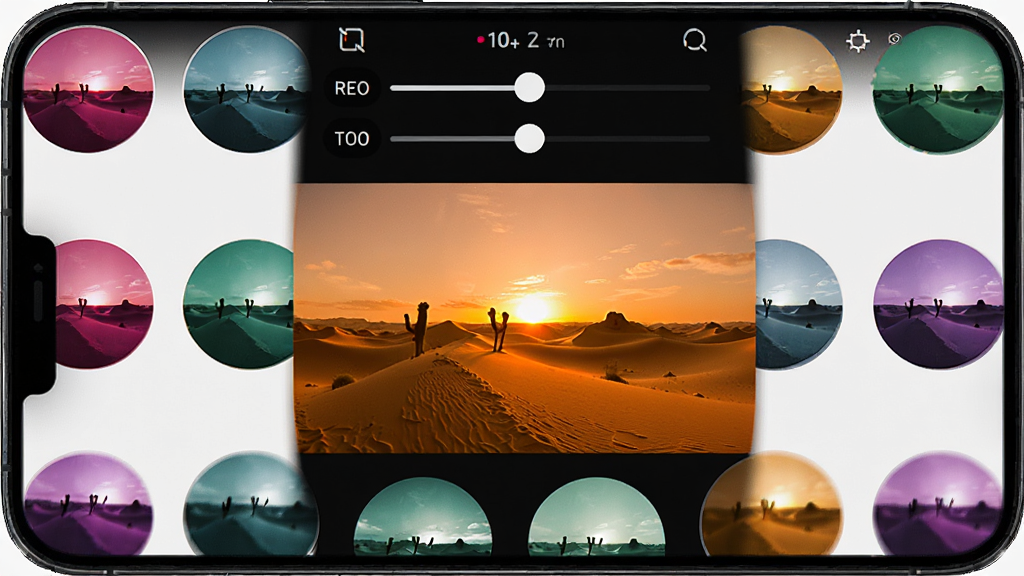1024x576 pixels.
Task: Choose the middle-row magenta filter by the notch
Action: click(104, 304)
